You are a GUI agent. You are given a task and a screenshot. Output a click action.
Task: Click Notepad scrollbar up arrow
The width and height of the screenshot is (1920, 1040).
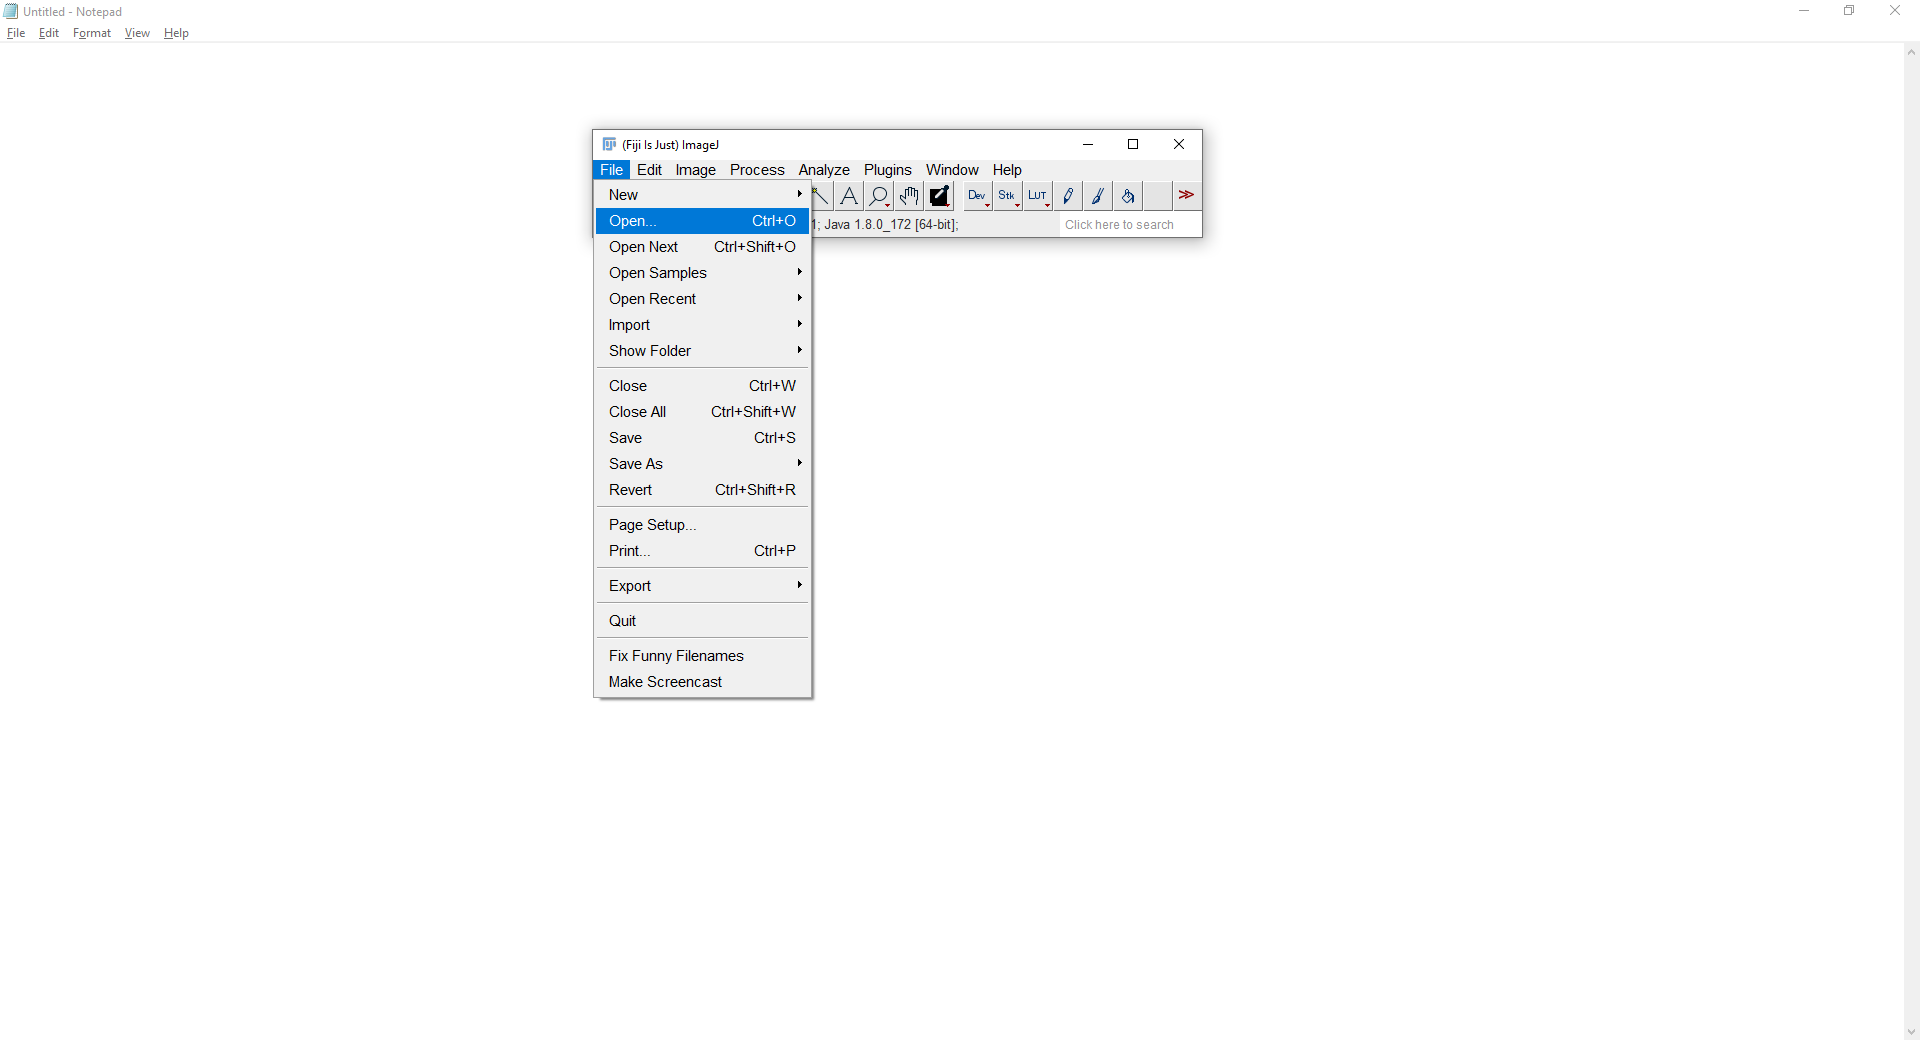[x=1911, y=53]
